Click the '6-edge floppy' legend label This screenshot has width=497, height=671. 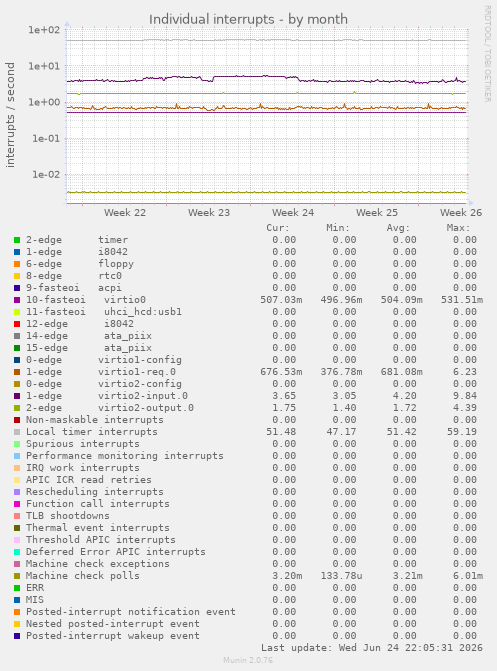coord(80,264)
